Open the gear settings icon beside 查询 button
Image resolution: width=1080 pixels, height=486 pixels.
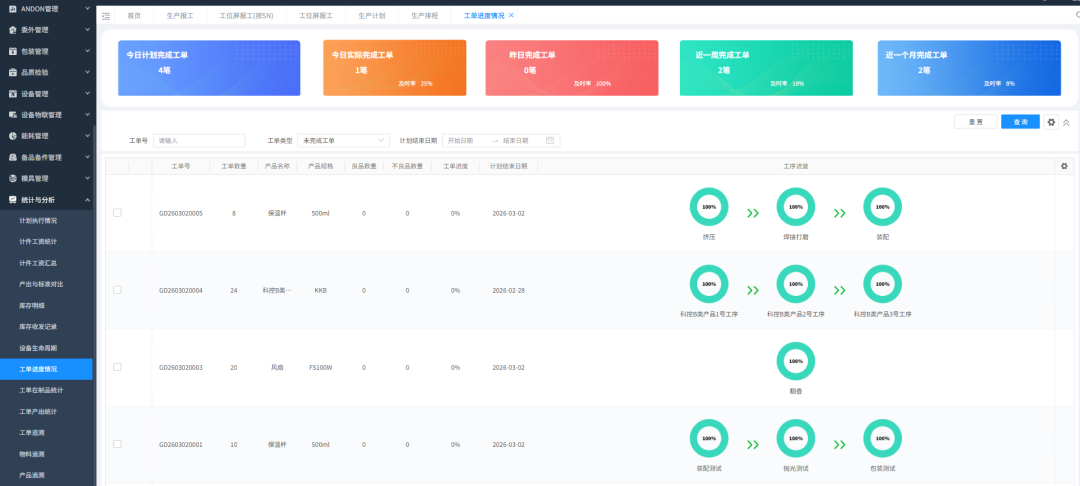(1051, 122)
